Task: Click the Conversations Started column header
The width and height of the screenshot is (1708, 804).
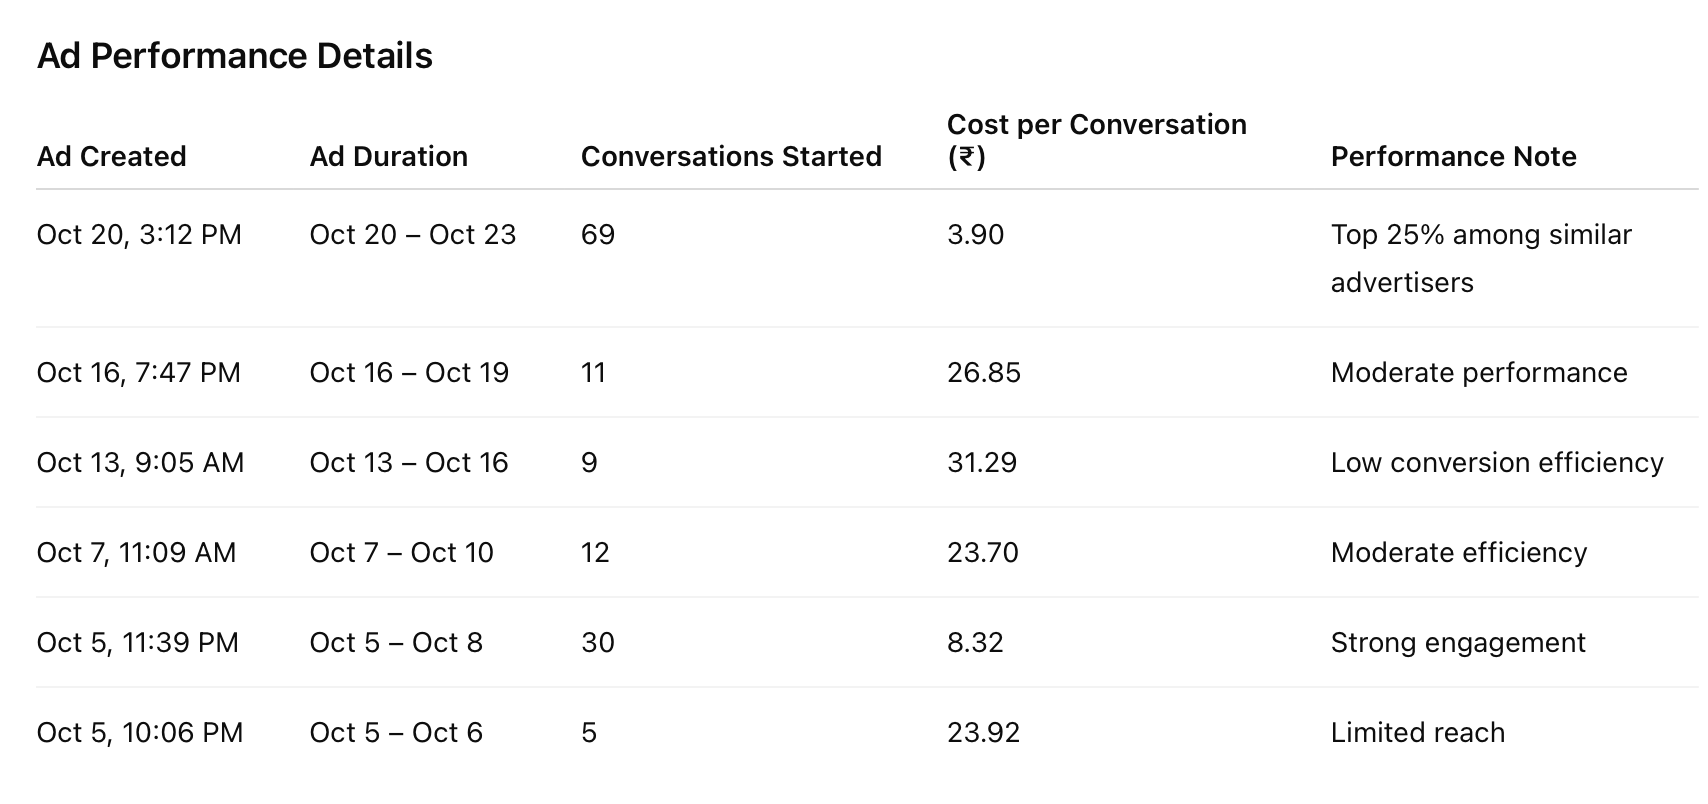Action: [x=731, y=156]
